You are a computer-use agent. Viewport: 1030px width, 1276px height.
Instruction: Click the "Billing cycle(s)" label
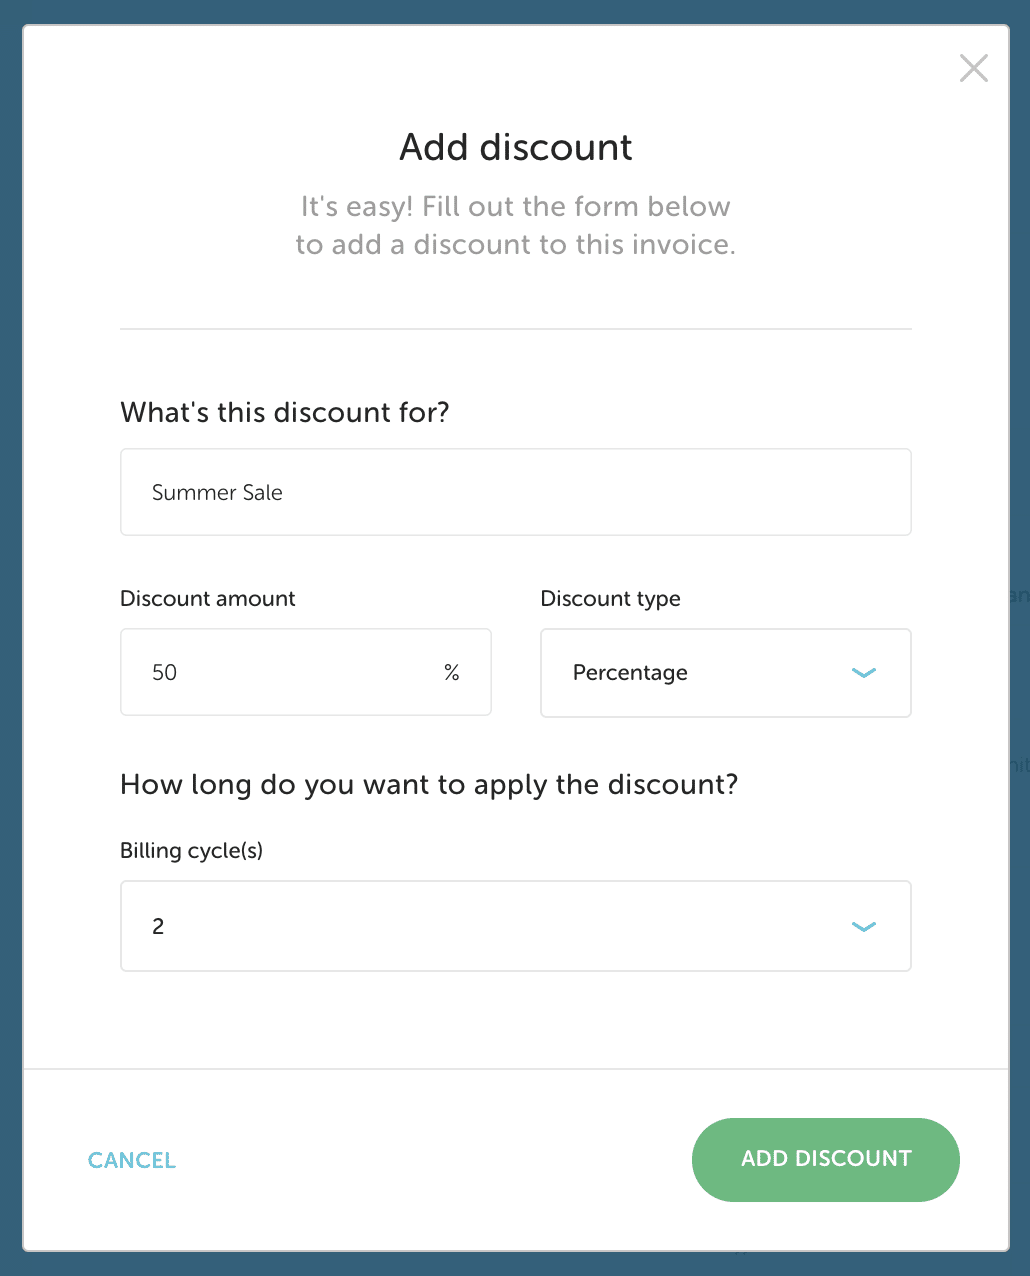(191, 850)
